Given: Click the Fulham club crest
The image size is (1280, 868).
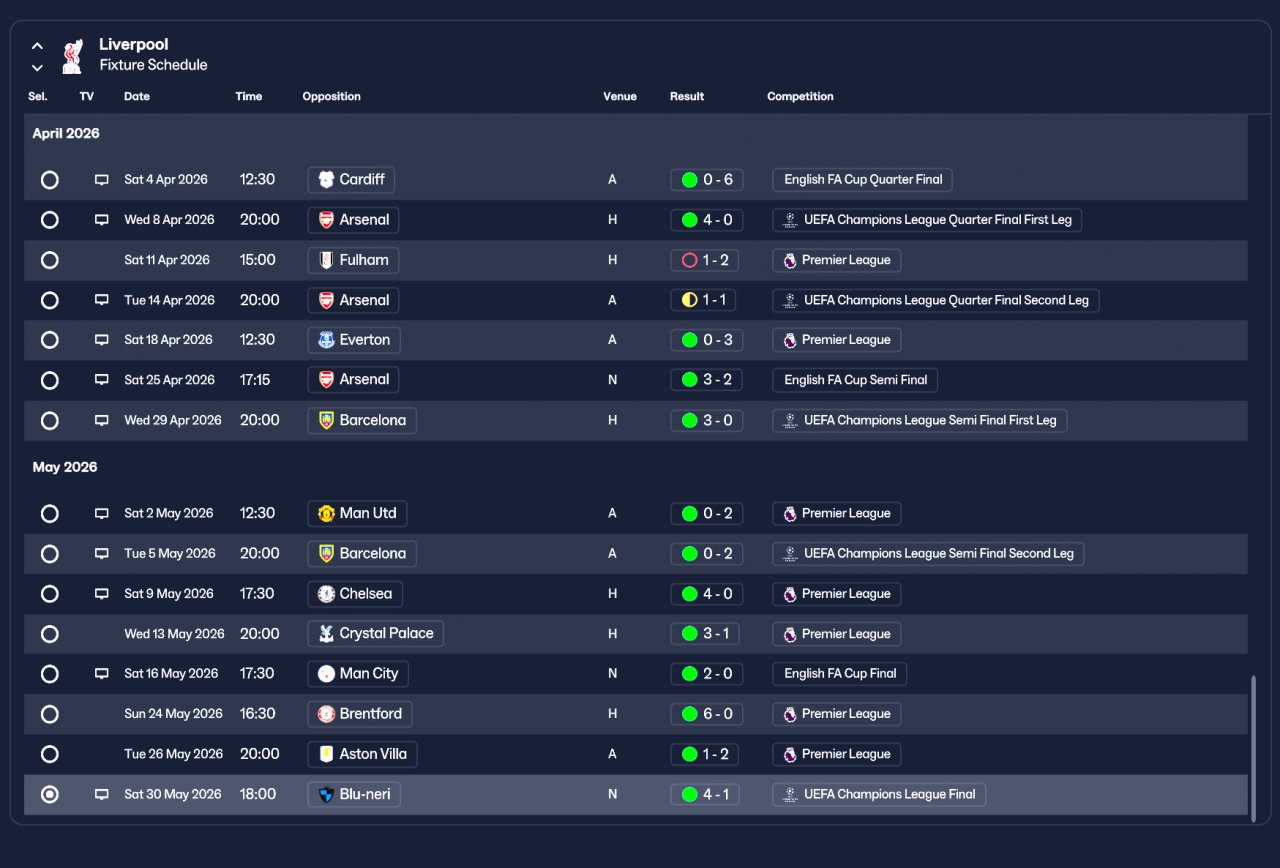Looking at the screenshot, I should pyautogui.click(x=326, y=260).
